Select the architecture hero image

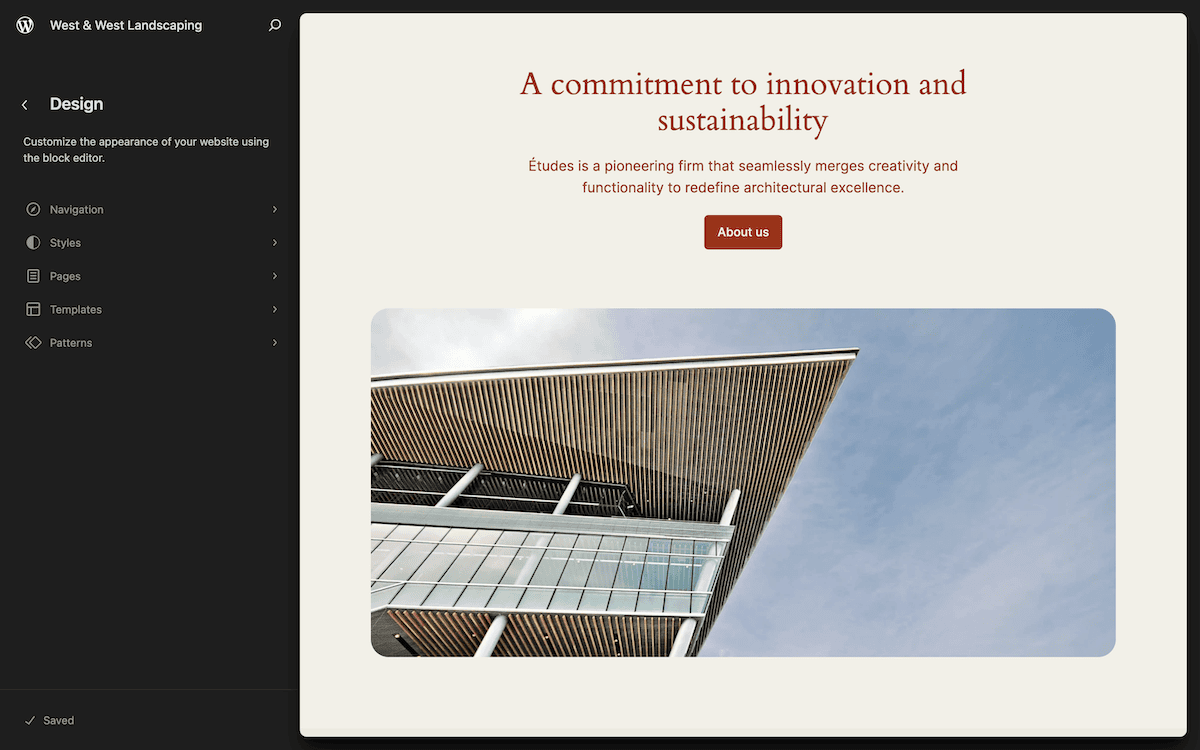pos(742,482)
